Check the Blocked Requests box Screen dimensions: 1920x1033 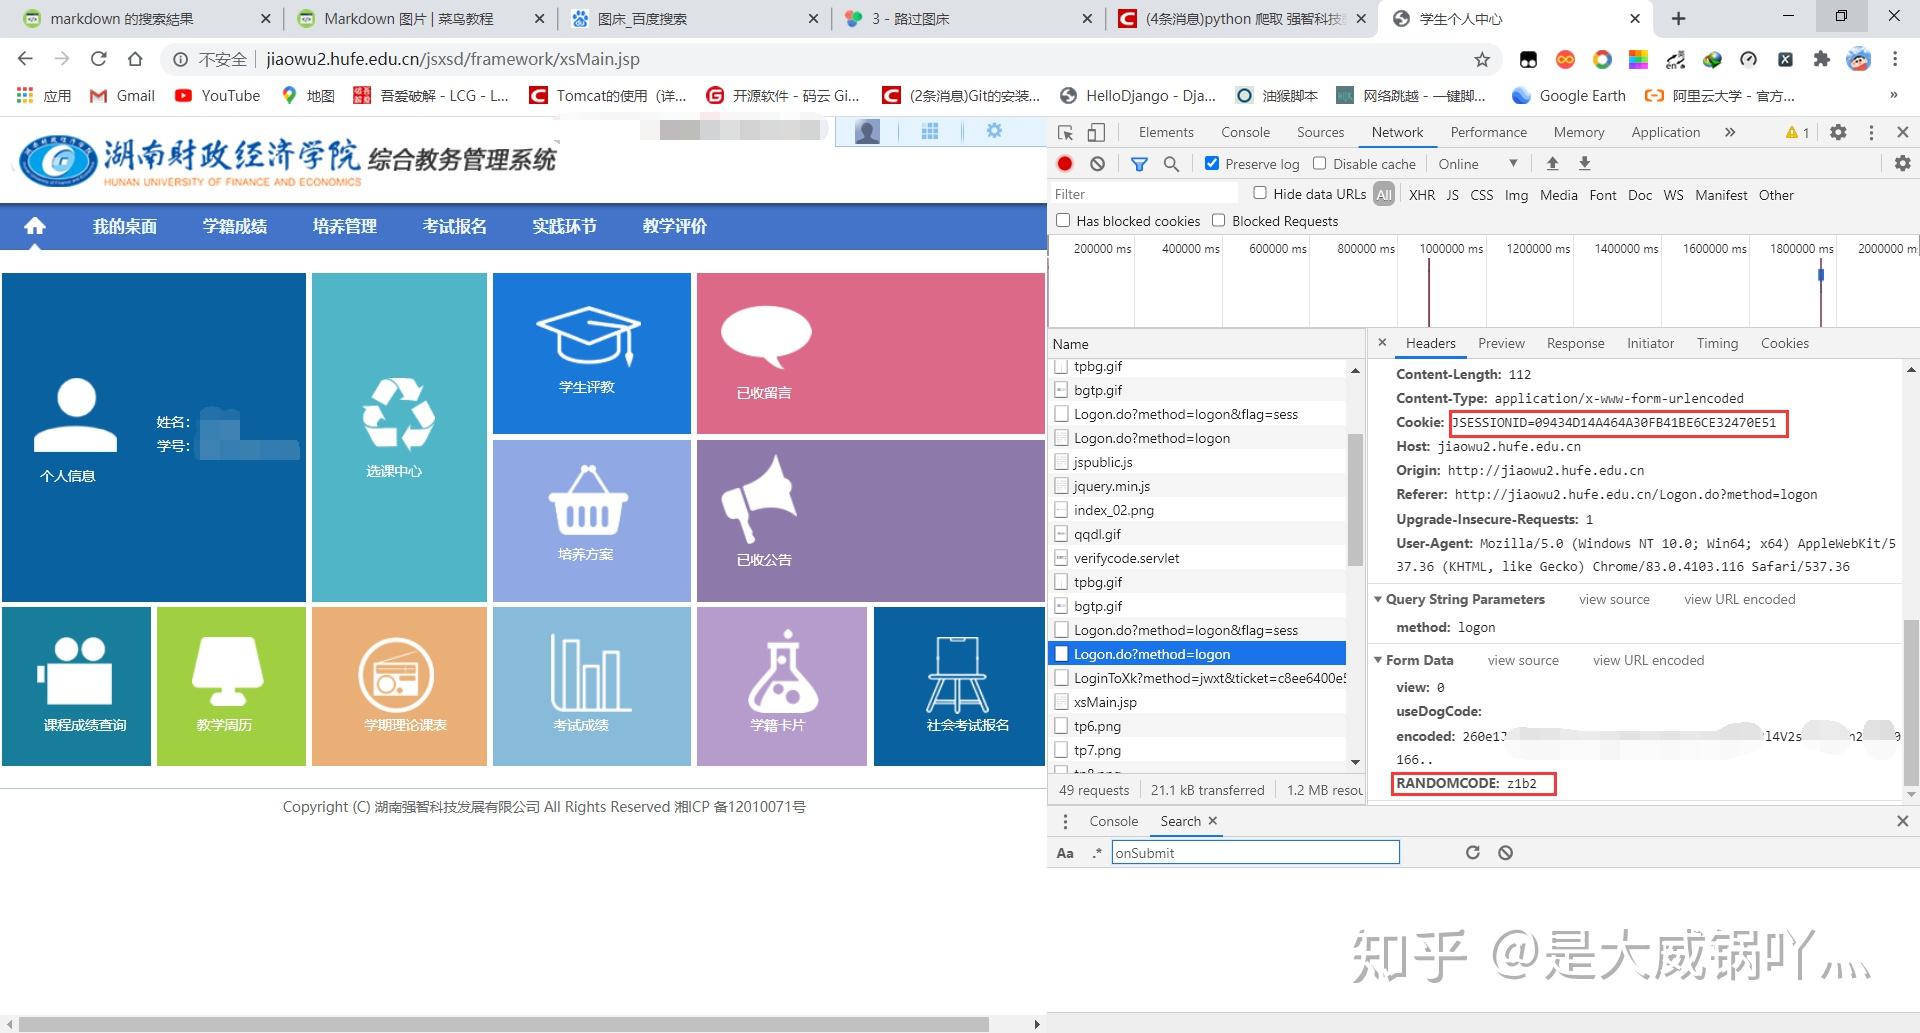coord(1218,220)
